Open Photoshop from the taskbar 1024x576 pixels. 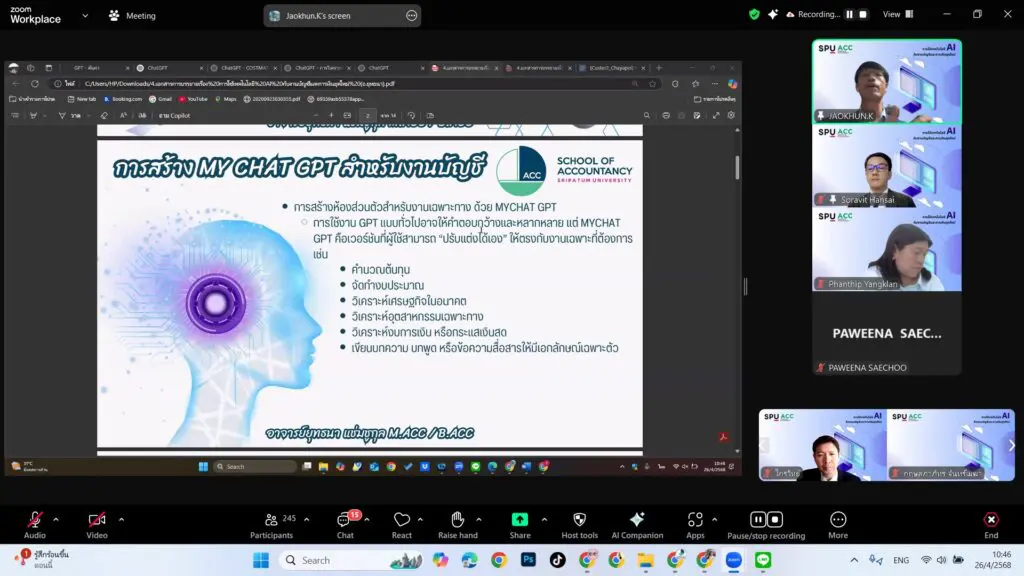click(528, 560)
